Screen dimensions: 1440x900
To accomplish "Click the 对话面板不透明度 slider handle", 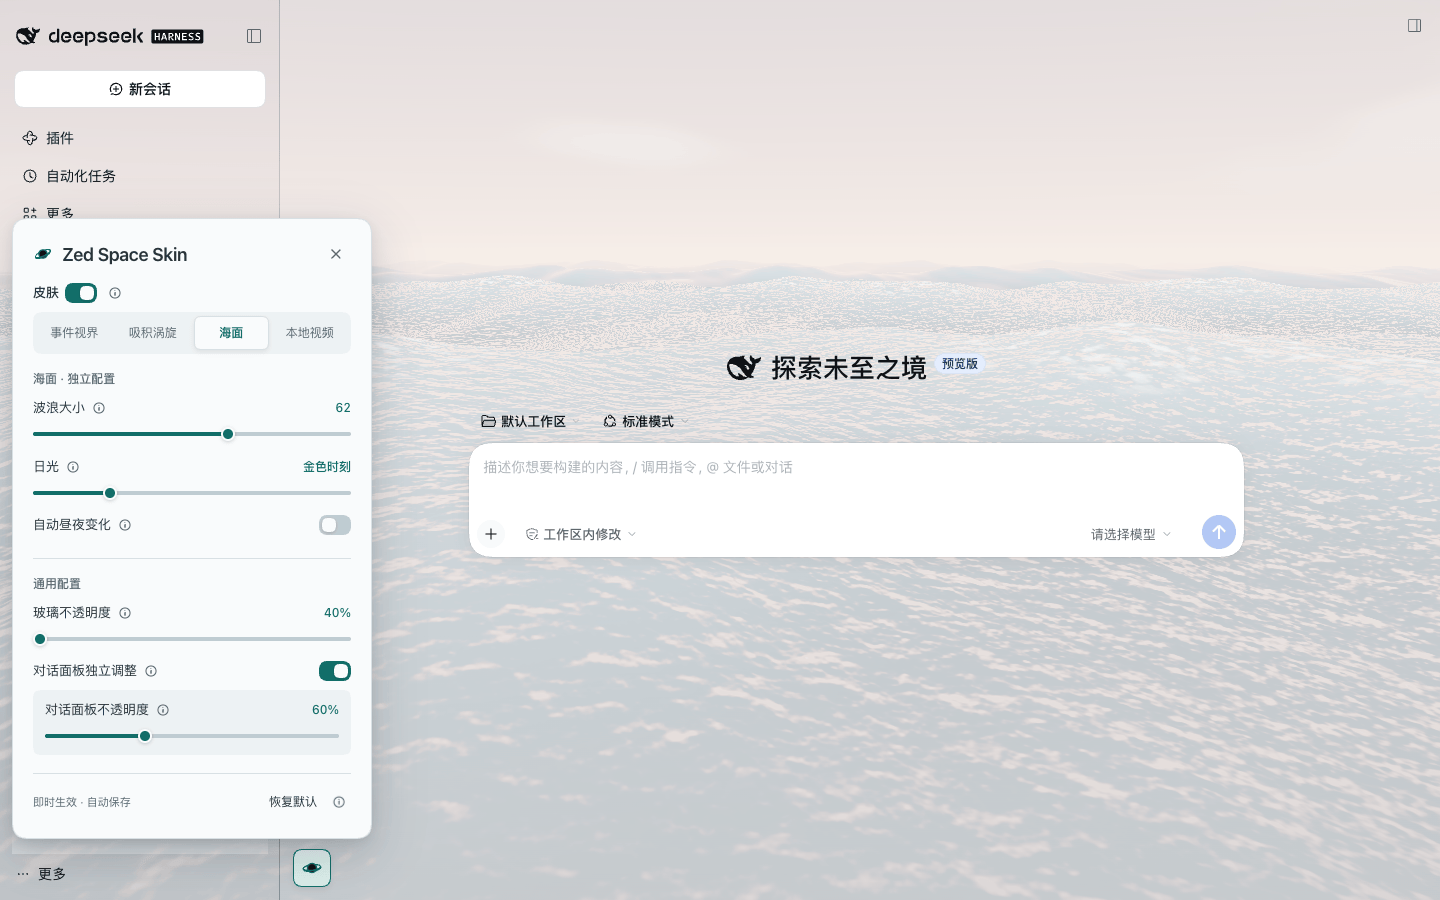I will (x=145, y=736).
